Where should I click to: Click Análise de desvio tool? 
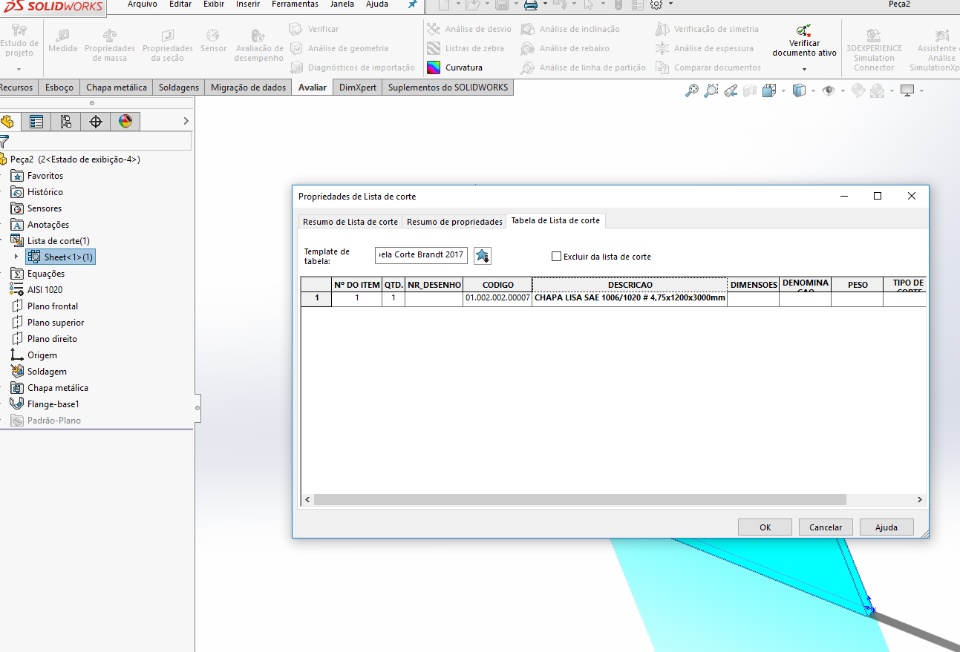point(469,29)
